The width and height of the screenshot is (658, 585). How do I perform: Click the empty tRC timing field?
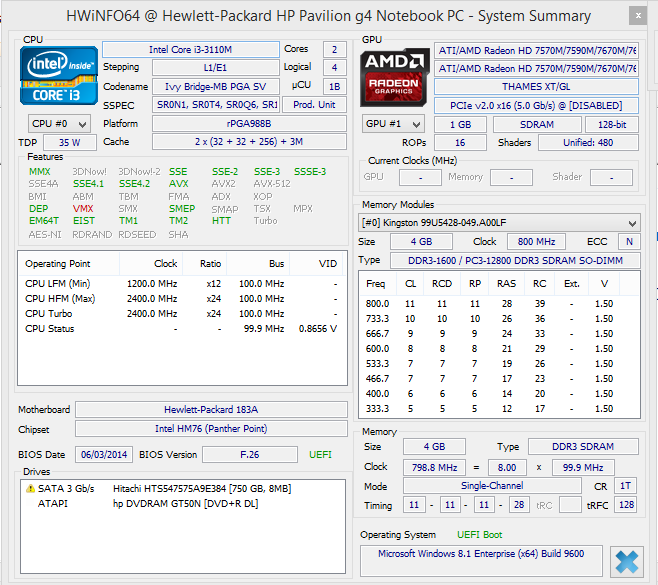(x=570, y=505)
